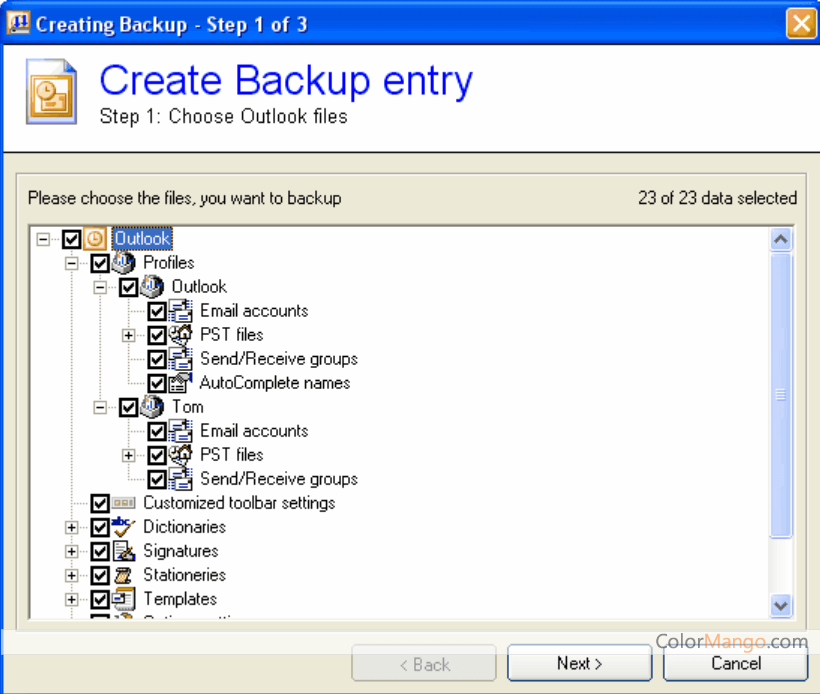Select the Tom profile icon

(x=152, y=407)
